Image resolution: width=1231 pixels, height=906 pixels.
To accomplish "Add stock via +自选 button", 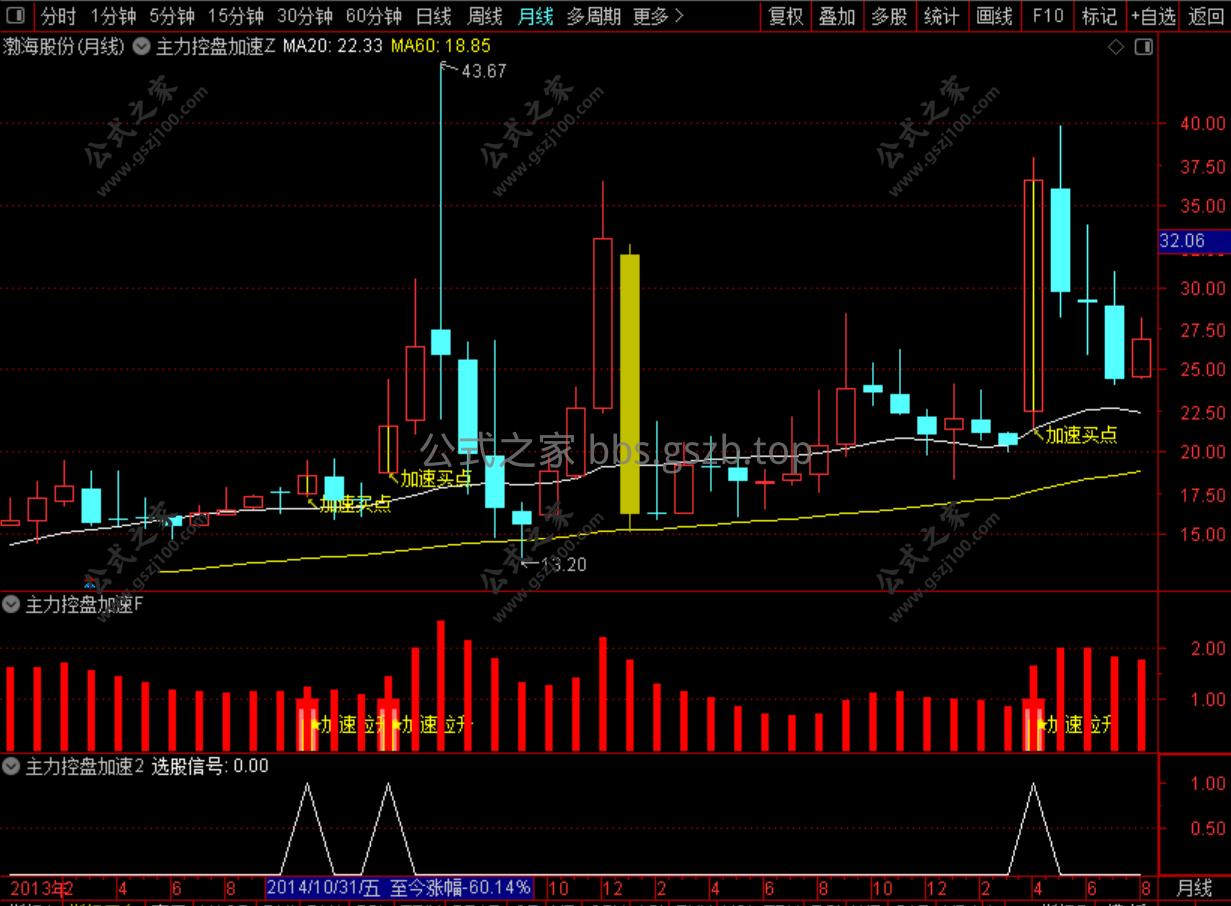I will click(x=1153, y=16).
